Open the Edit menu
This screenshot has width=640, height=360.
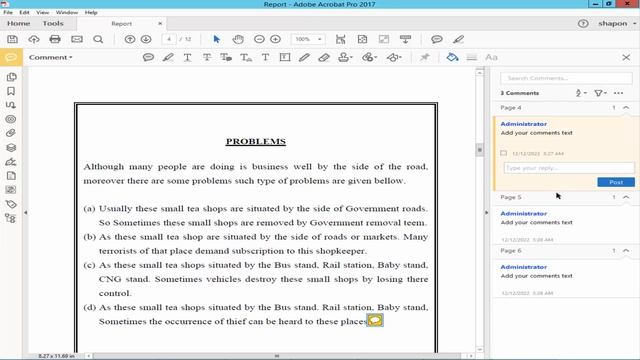[x=24, y=13]
